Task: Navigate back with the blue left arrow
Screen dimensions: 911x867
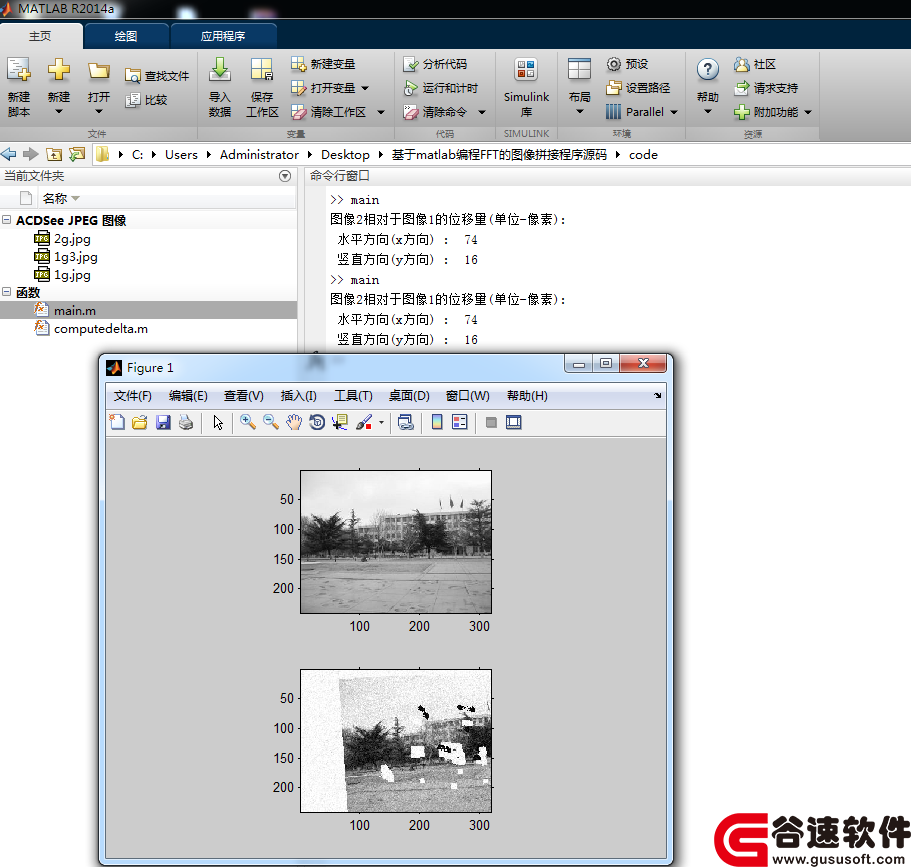Action: [x=9, y=154]
